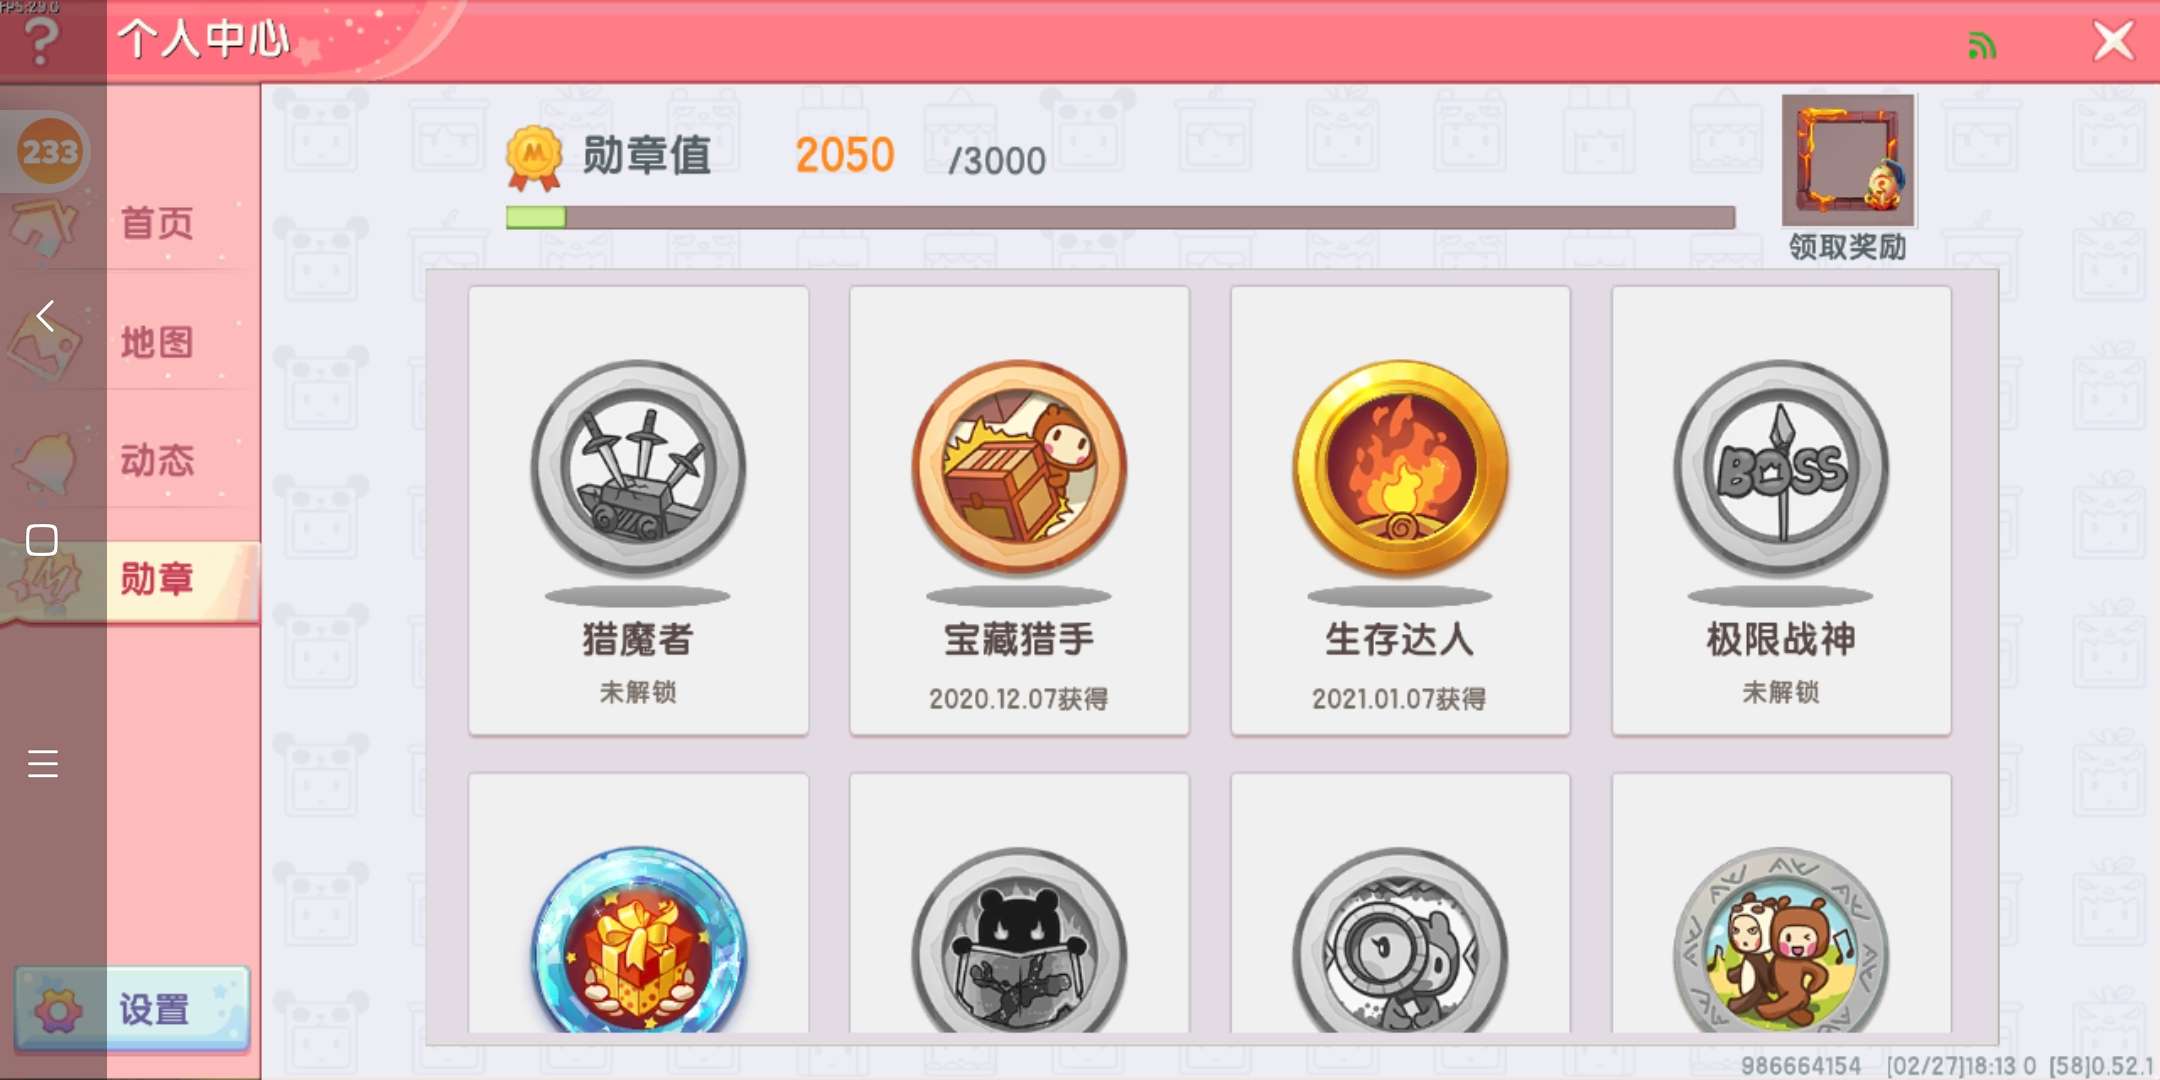Click the 勋章值 progress bar
This screenshot has height=1080, width=2160.
[x=1120, y=217]
